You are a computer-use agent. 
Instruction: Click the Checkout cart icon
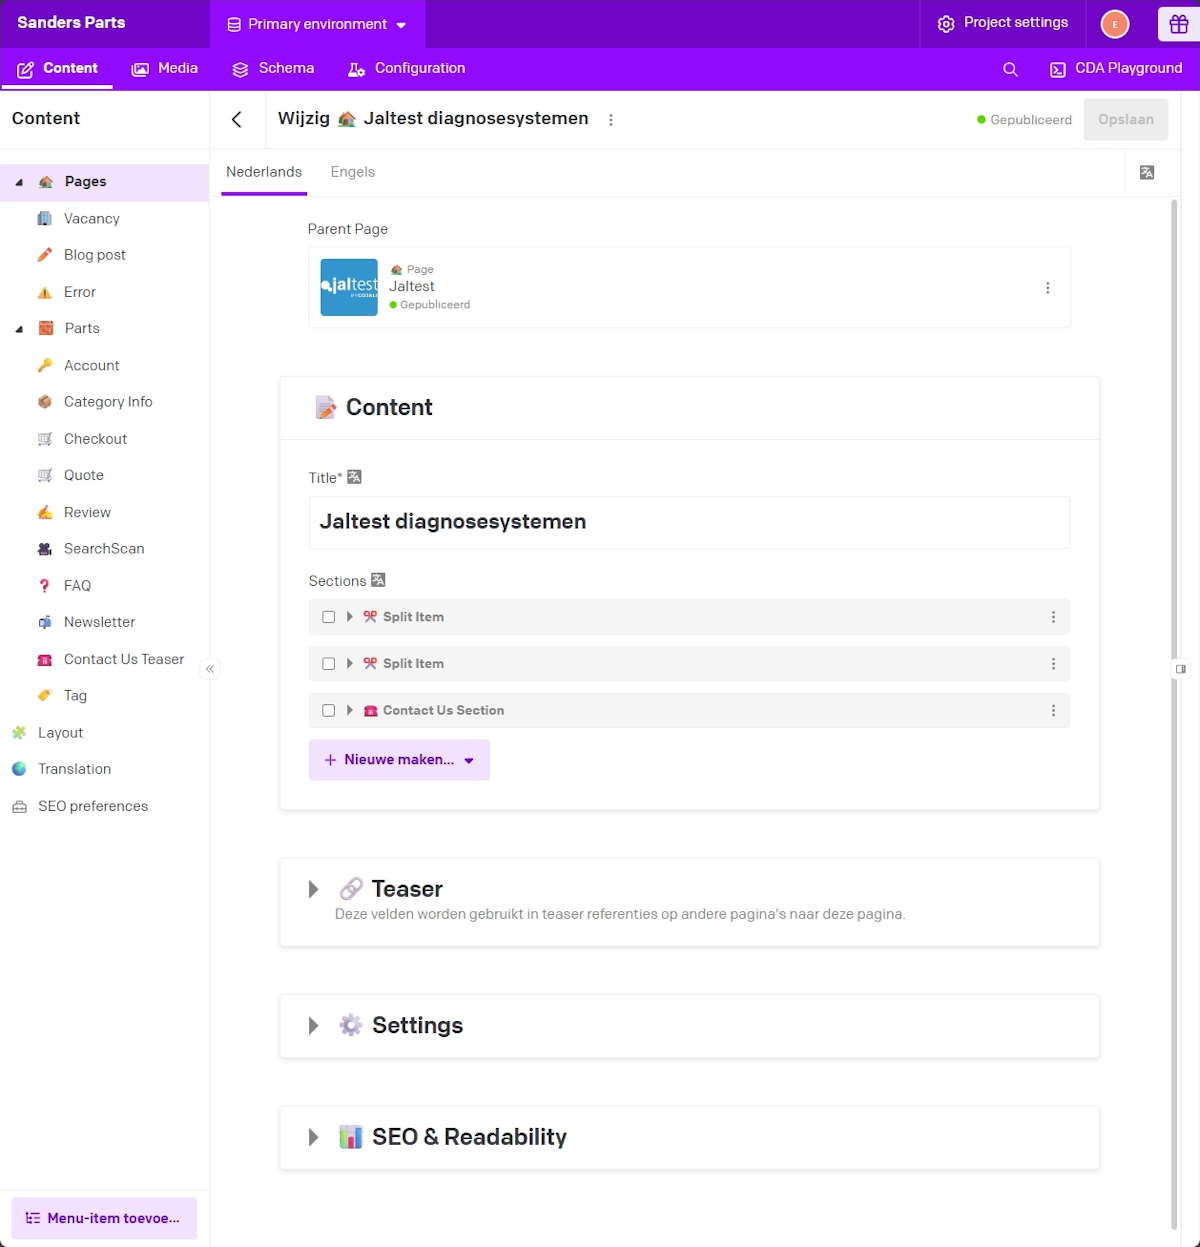tap(45, 439)
